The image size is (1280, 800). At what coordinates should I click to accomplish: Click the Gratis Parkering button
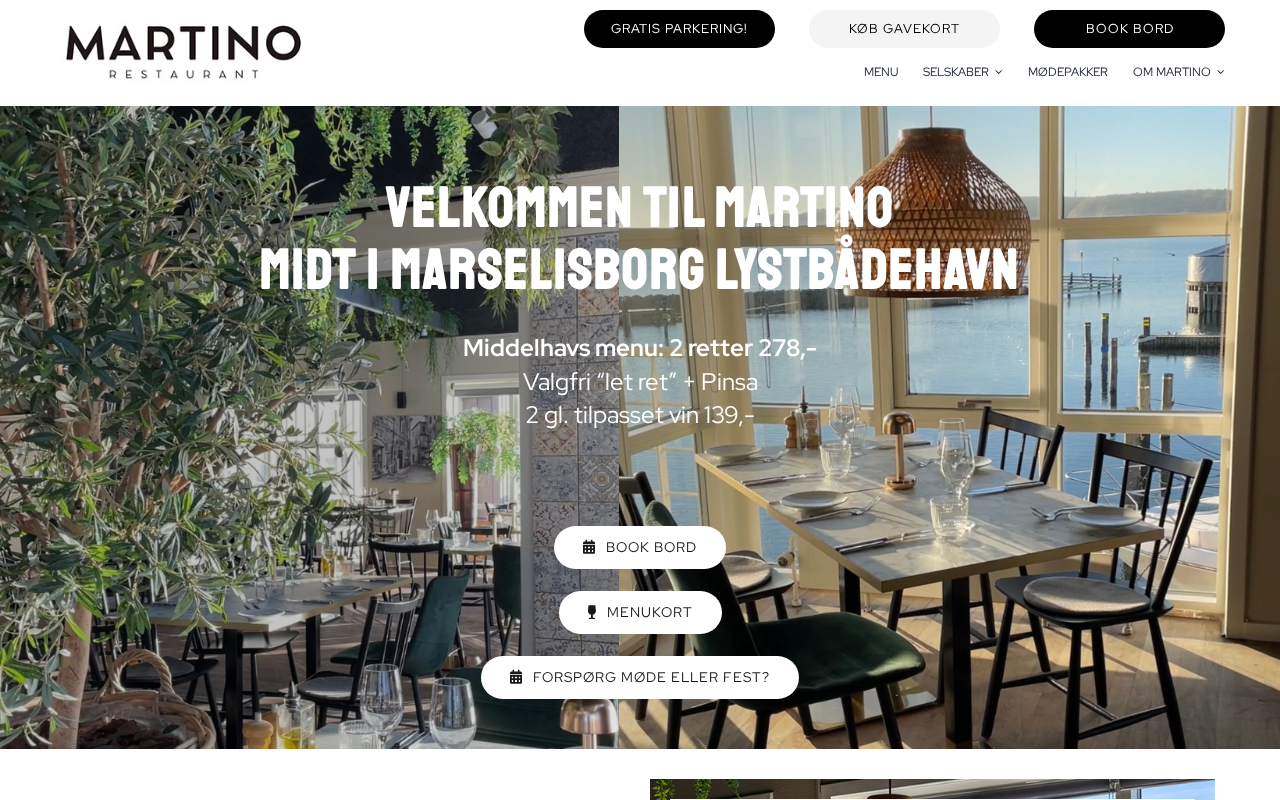coord(679,29)
